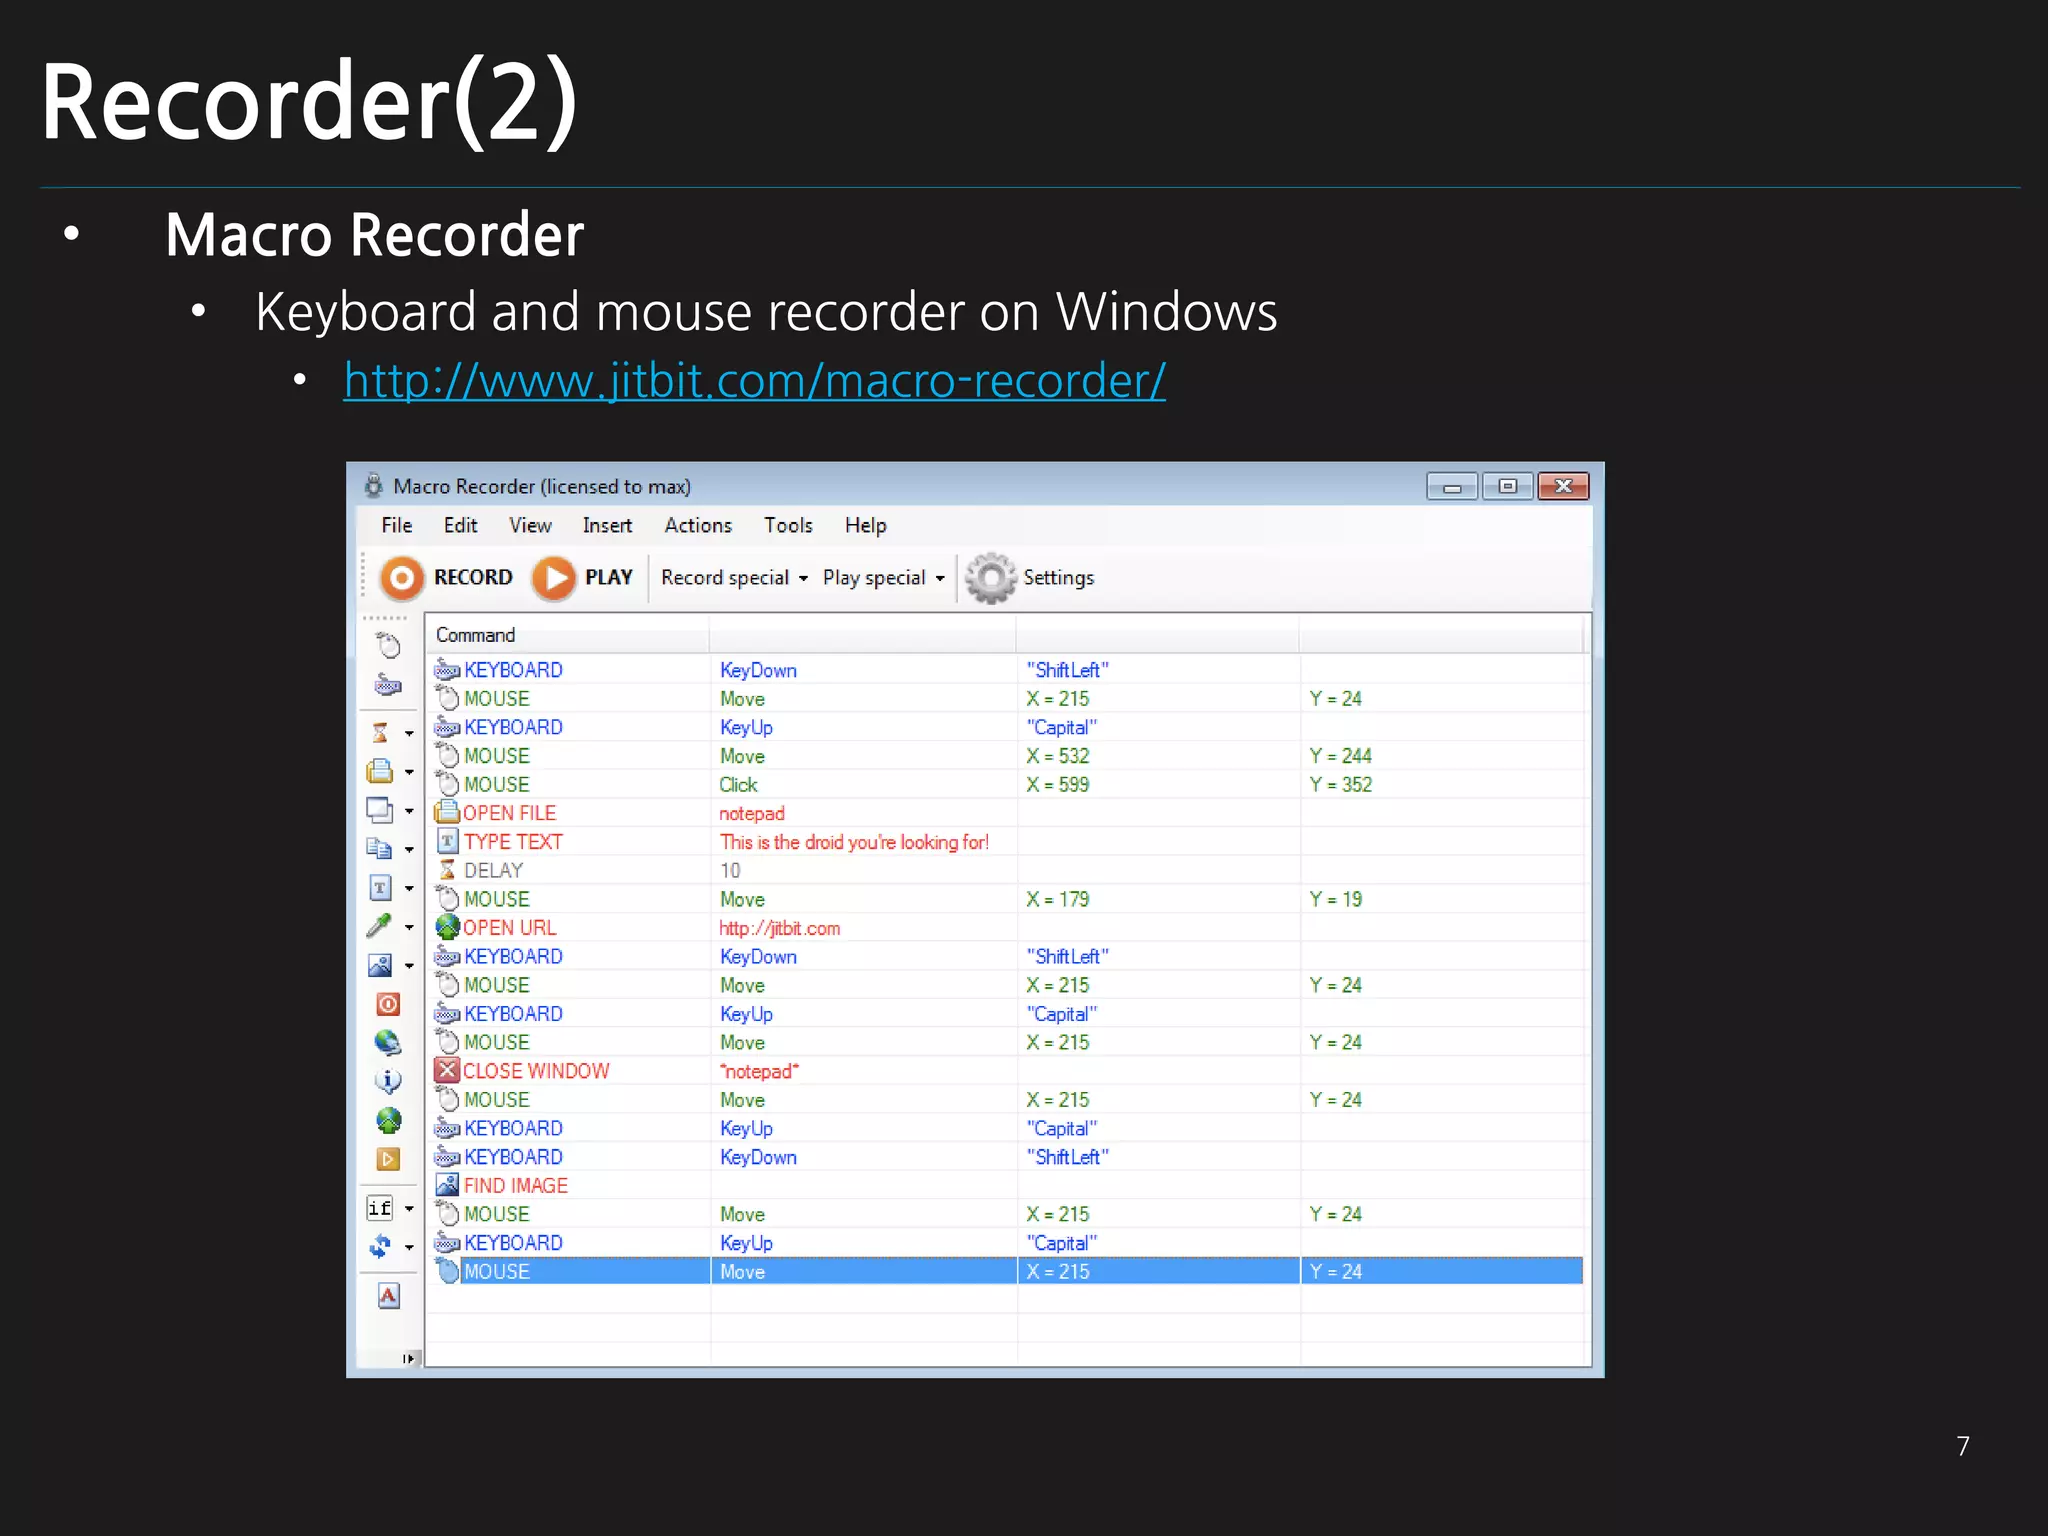Select the OPEN FILE notepad row

coord(1006,813)
